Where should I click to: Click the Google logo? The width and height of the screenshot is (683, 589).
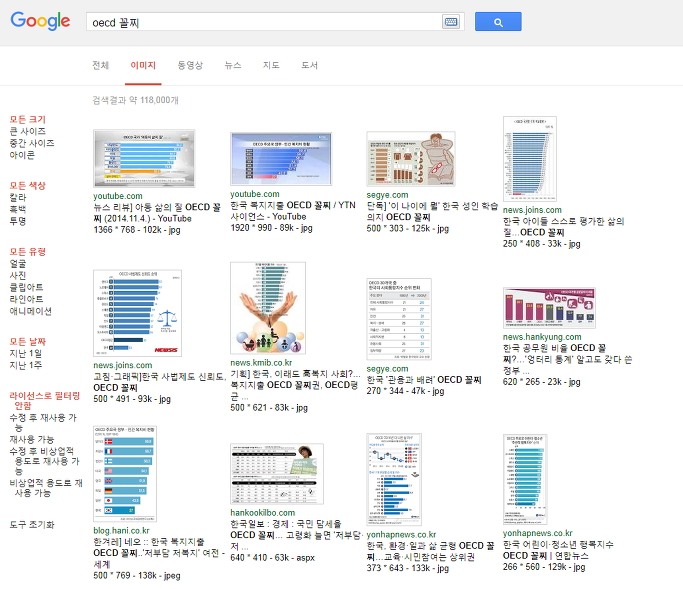click(40, 20)
